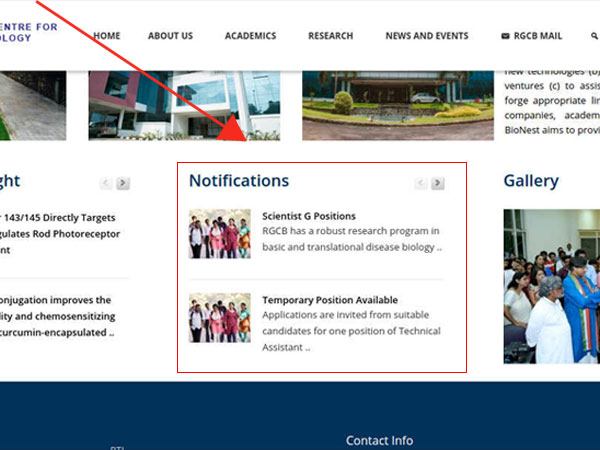600x450 pixels.
Task: Click the paved walkway campus photo
Action: (33, 106)
